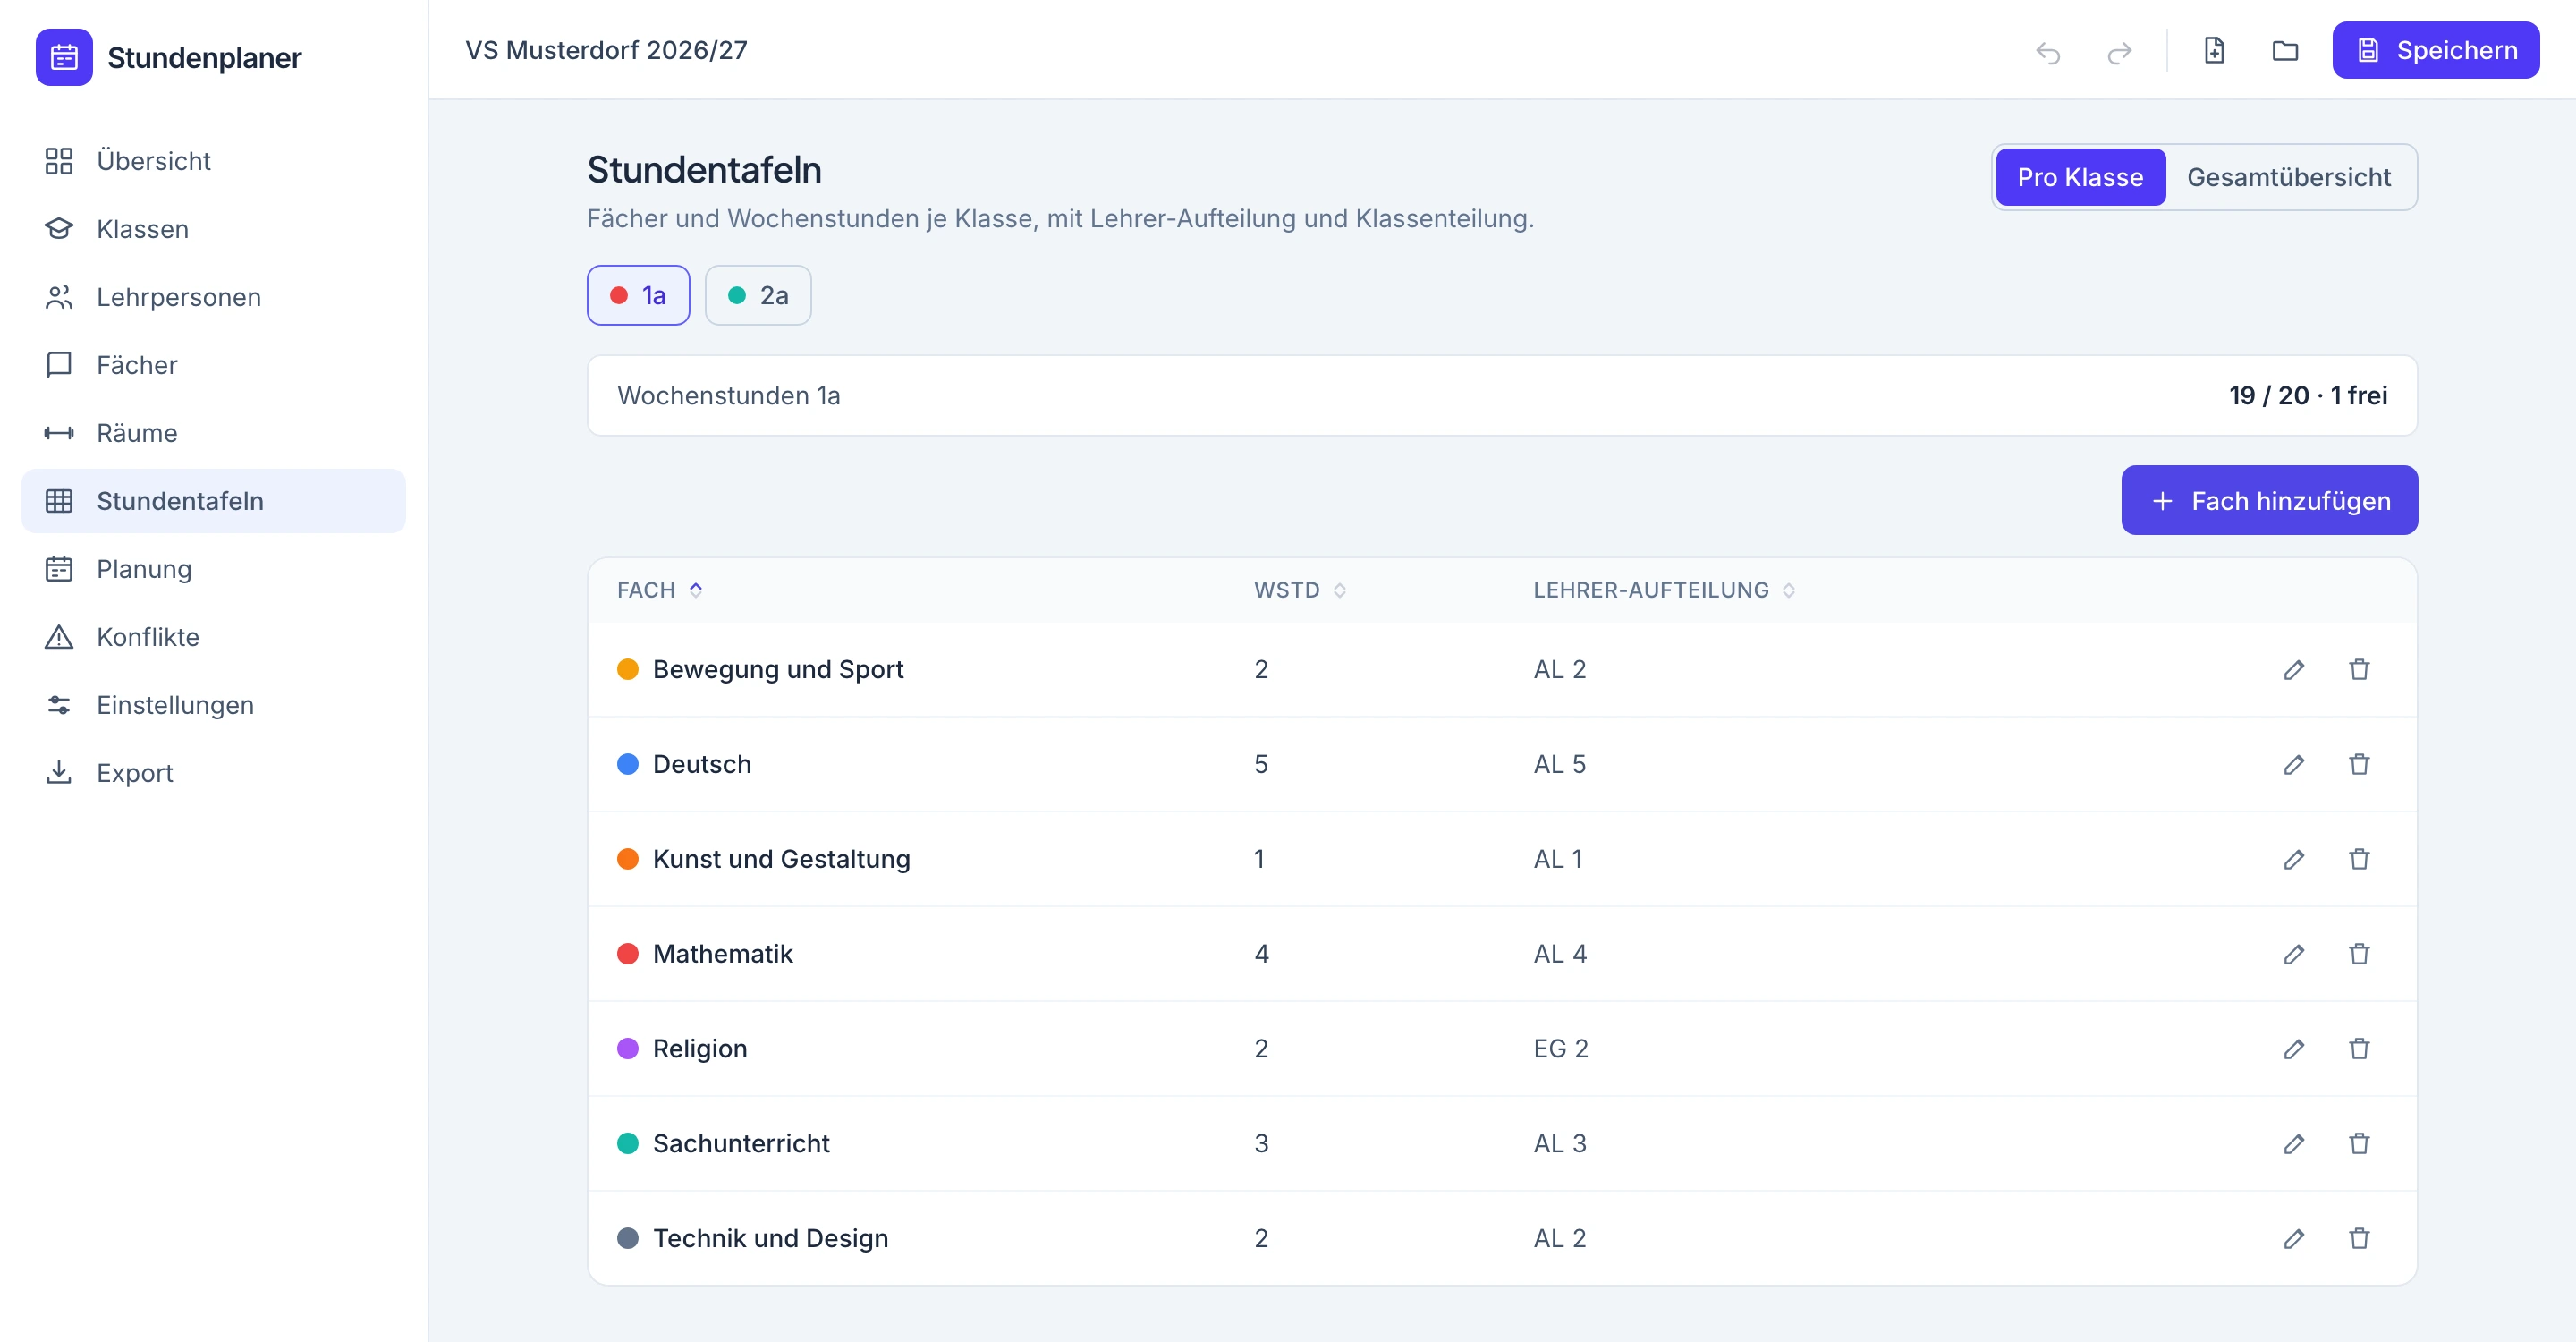Image resolution: width=2576 pixels, height=1342 pixels.
Task: Click the undo arrow icon
Action: pyautogui.click(x=2047, y=51)
